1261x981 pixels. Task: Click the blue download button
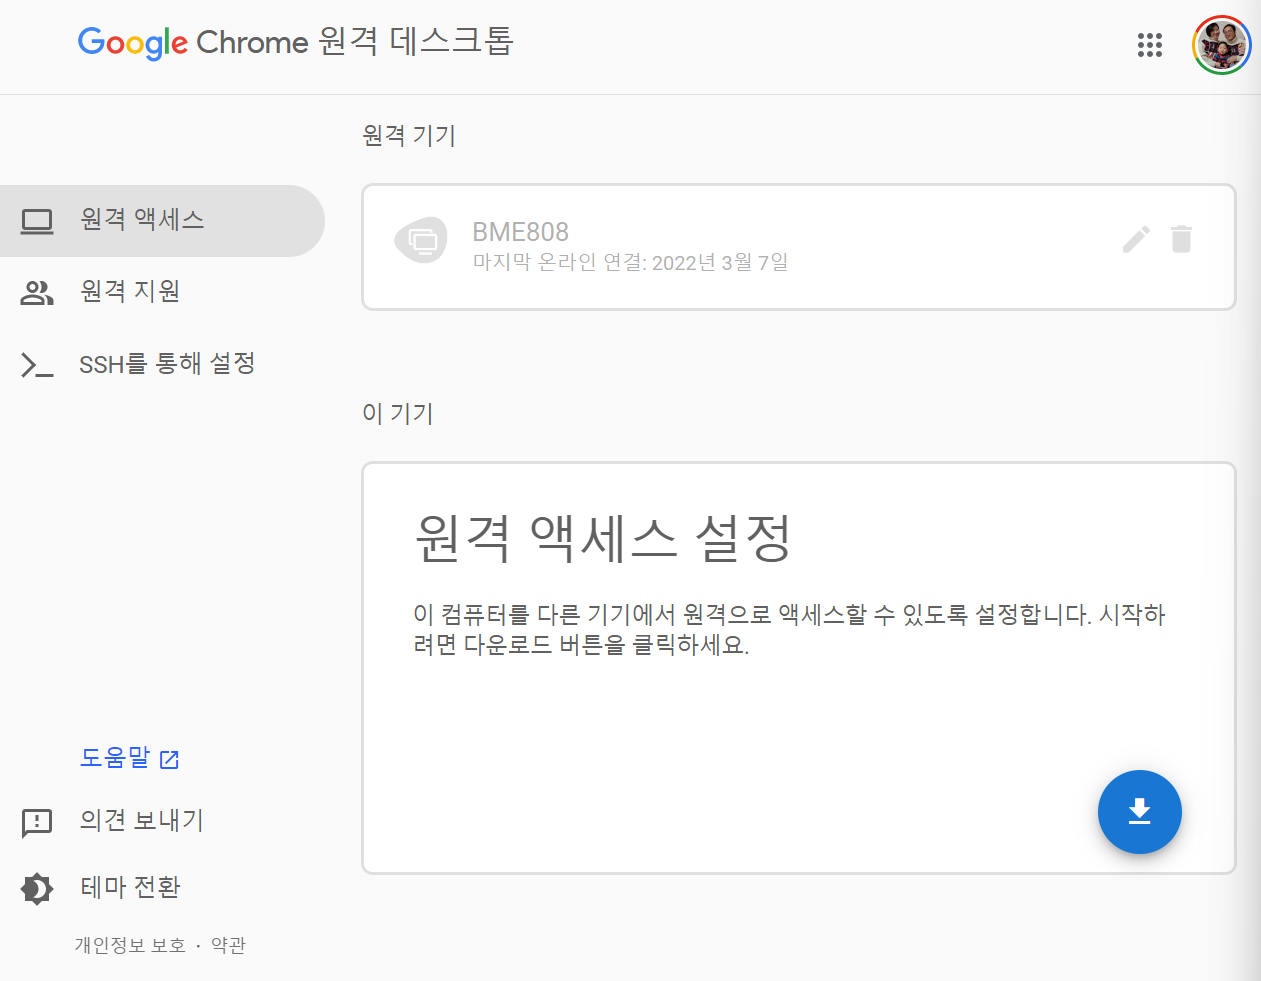tap(1140, 812)
